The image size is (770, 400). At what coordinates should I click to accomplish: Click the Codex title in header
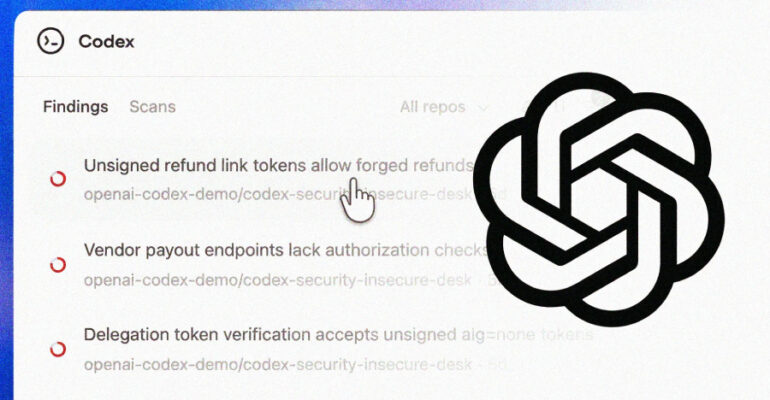point(106,41)
